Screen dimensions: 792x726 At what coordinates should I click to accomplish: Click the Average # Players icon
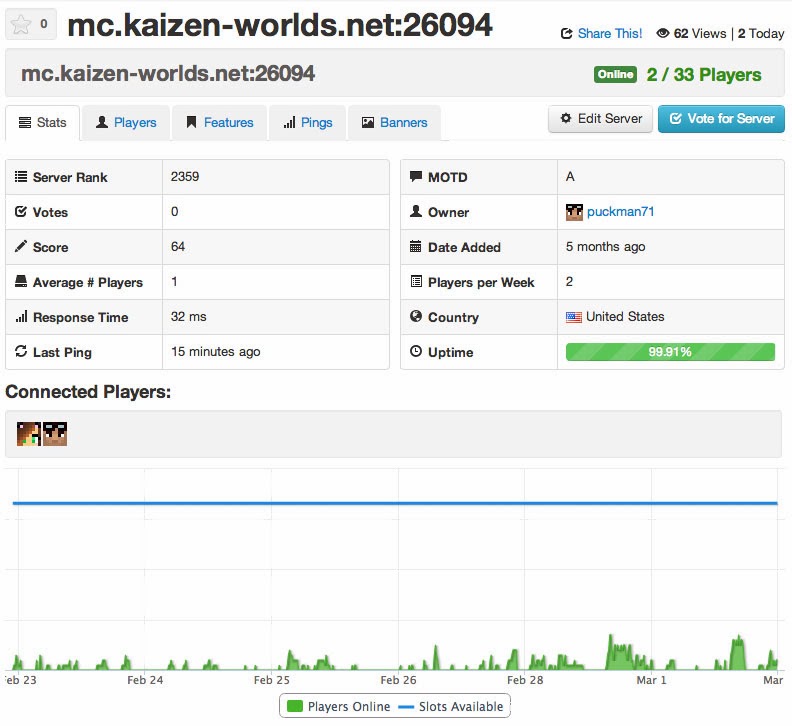click(21, 281)
